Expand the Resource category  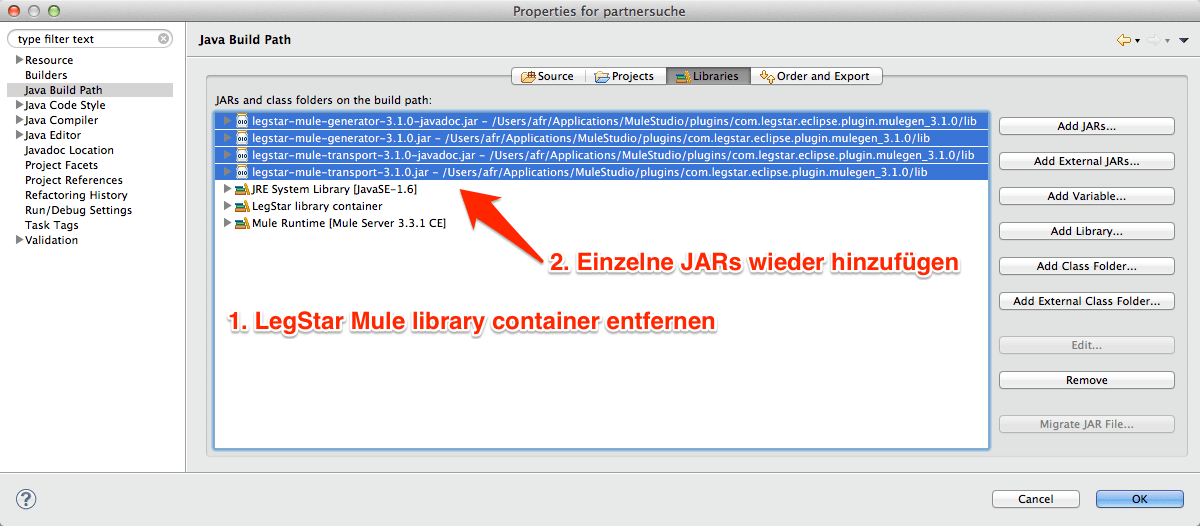(x=19, y=60)
